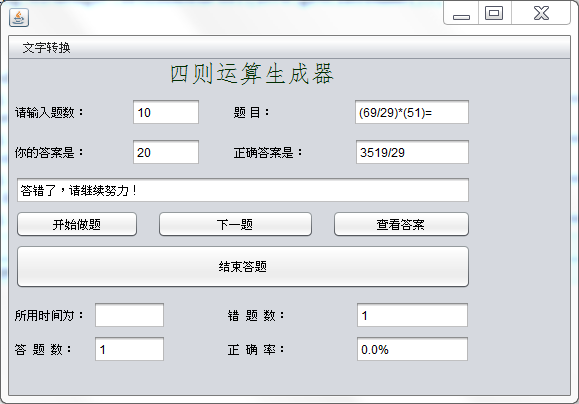
Task: Click the 正确答案是： label
Action: (268, 152)
